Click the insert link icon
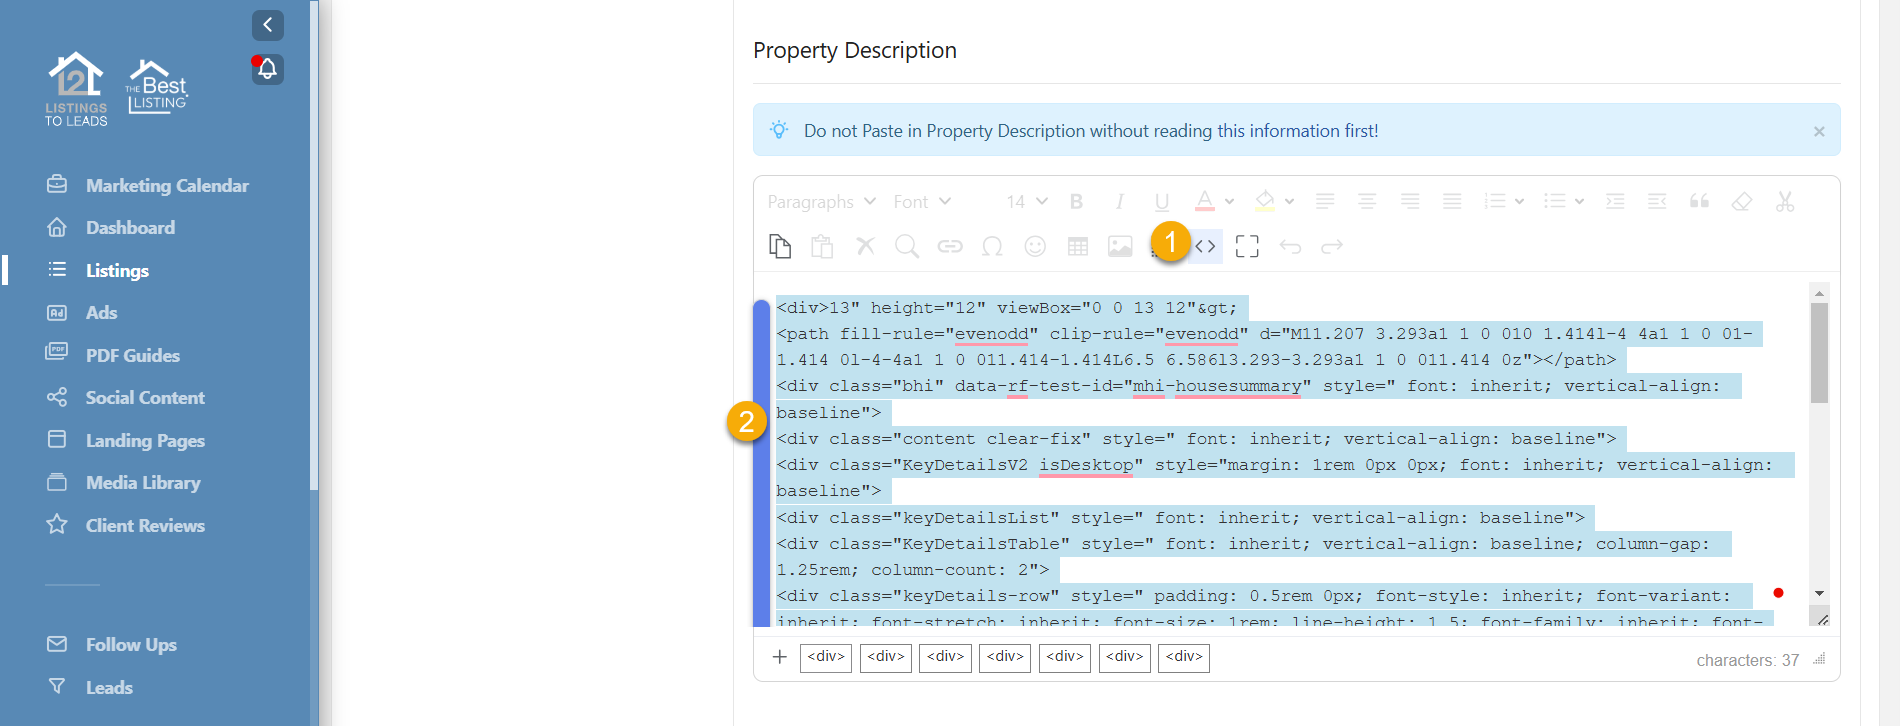 (x=949, y=246)
